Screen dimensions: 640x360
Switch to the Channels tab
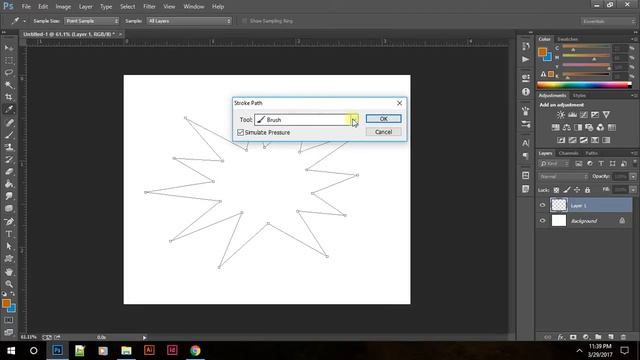(x=569, y=153)
